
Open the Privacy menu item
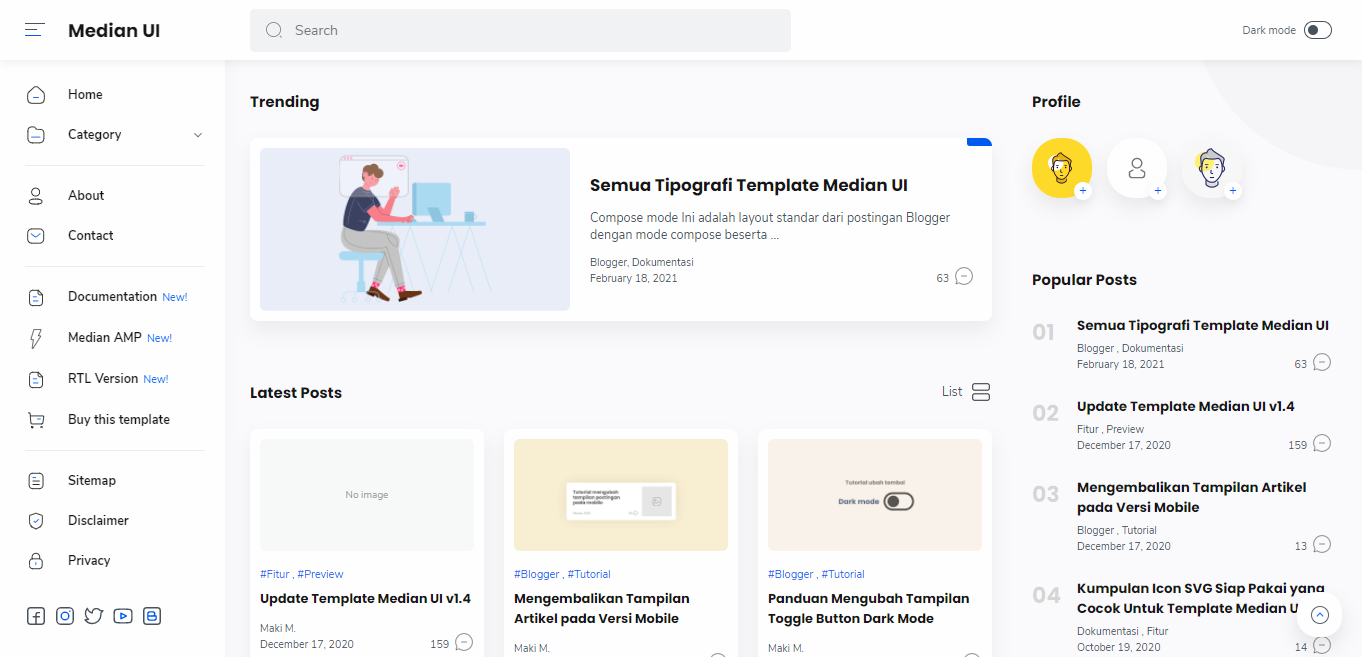point(89,561)
